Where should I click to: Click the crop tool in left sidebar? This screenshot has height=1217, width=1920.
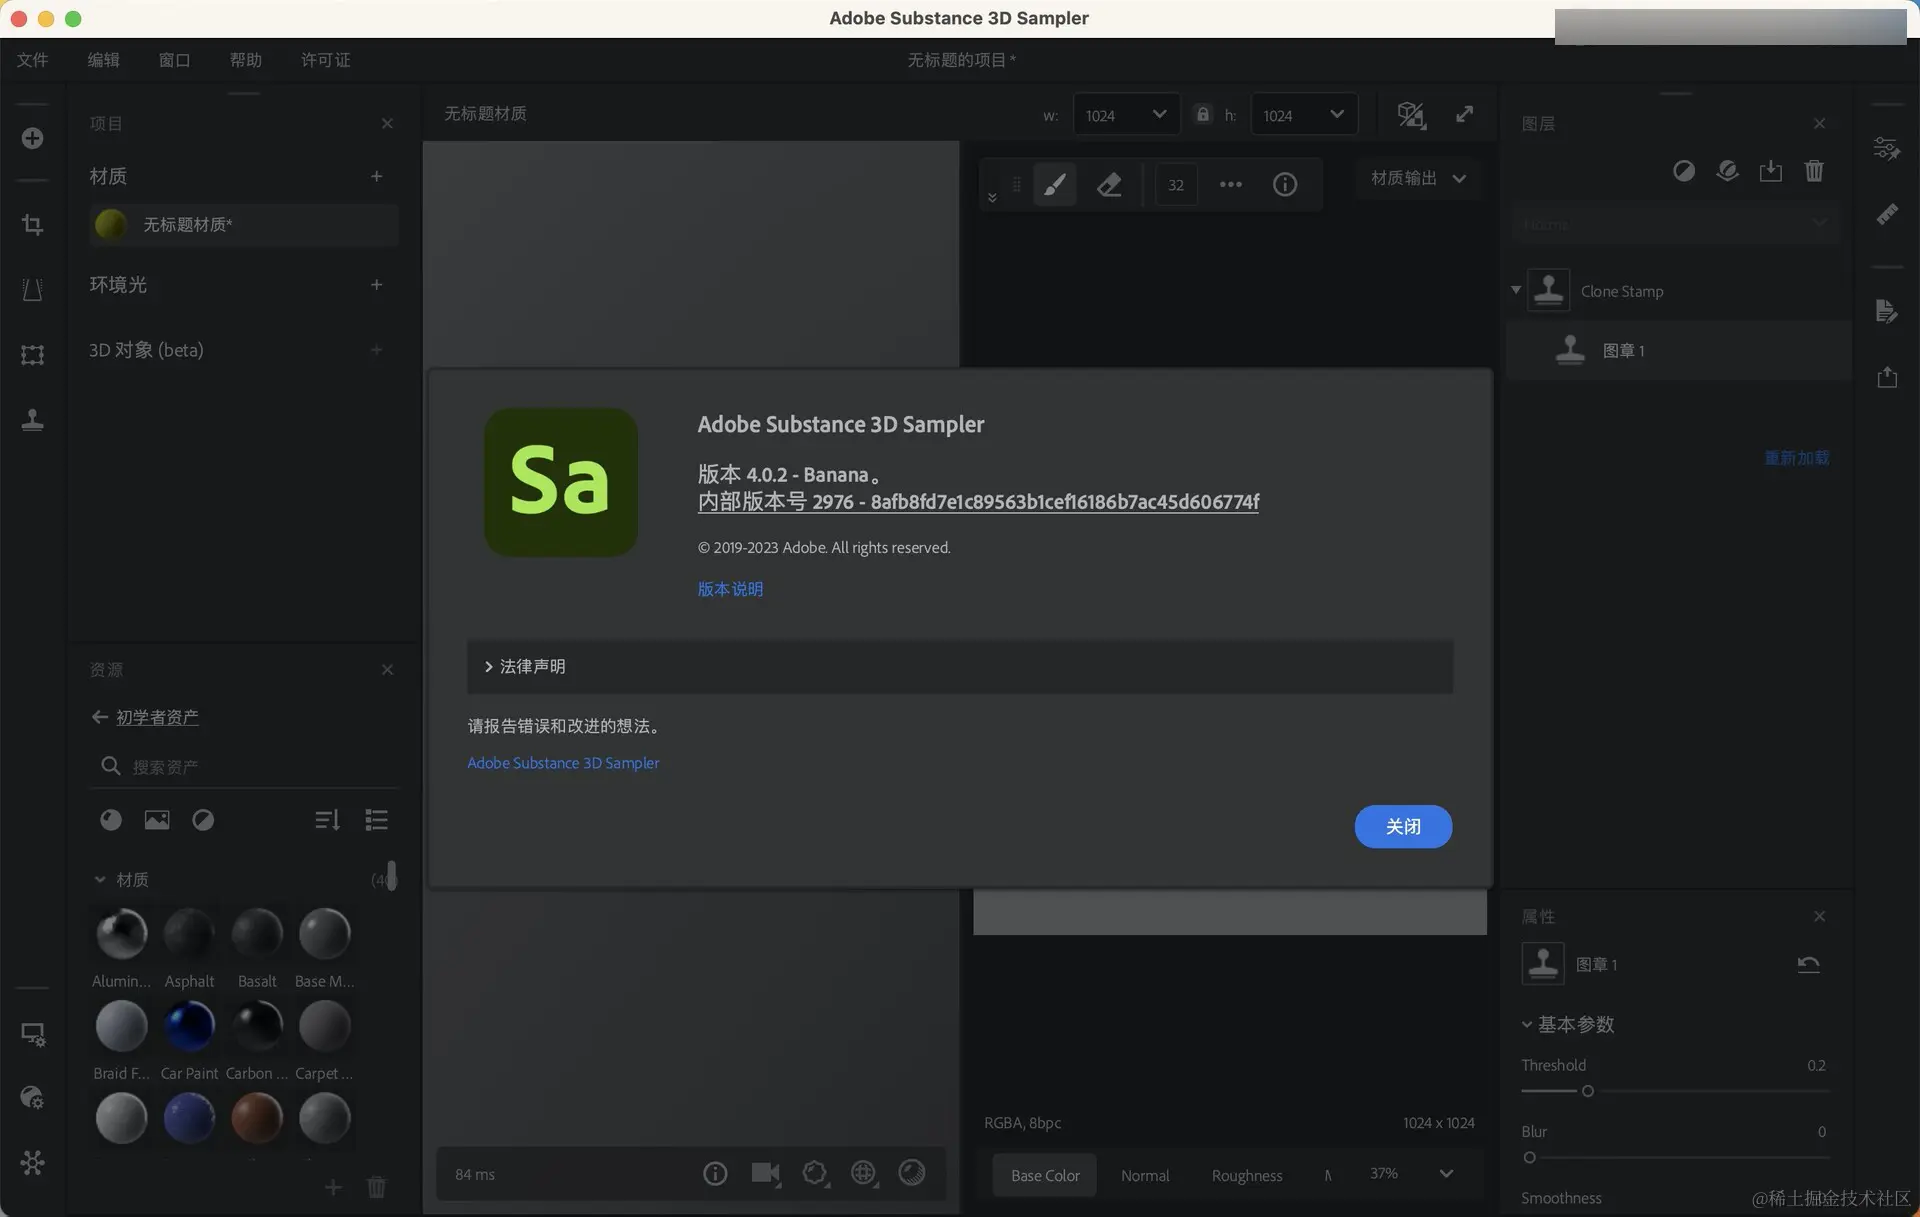pos(32,225)
